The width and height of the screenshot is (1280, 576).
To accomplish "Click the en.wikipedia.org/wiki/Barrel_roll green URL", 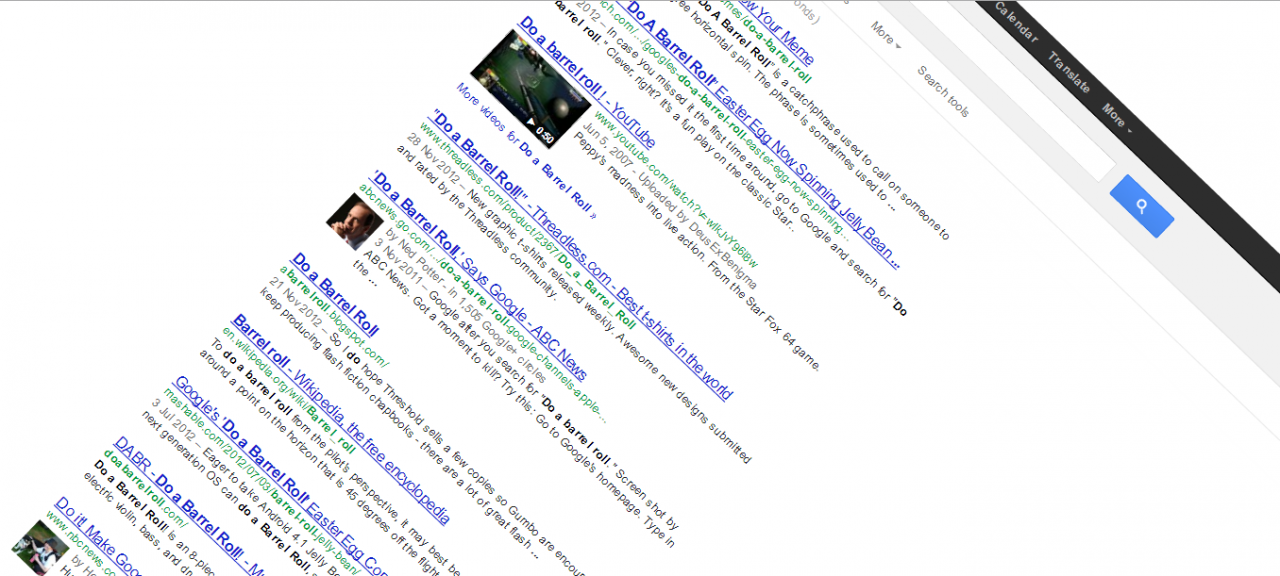I will (x=290, y=390).
